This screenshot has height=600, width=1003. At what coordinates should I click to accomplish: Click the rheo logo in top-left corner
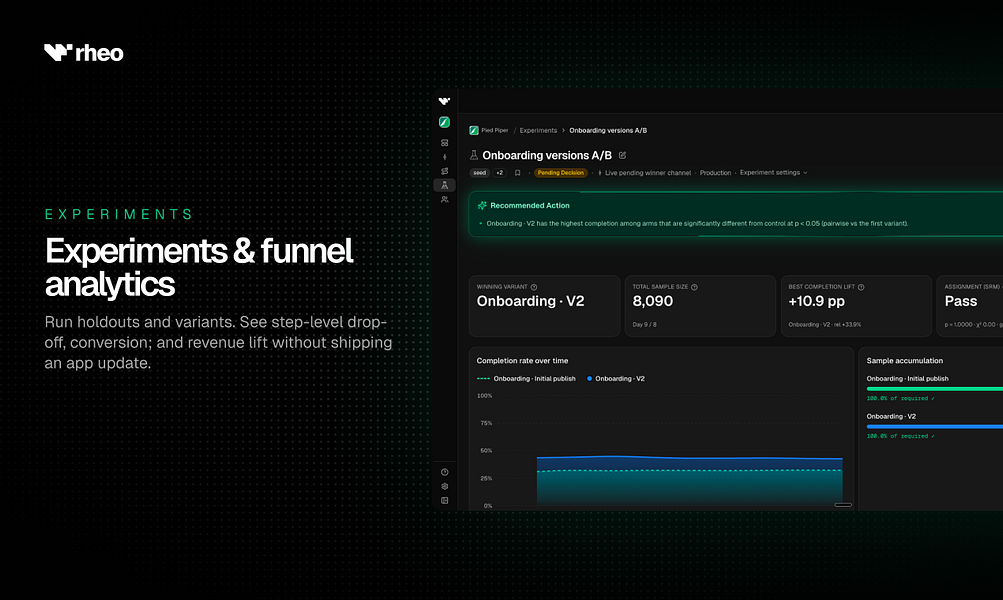point(83,52)
